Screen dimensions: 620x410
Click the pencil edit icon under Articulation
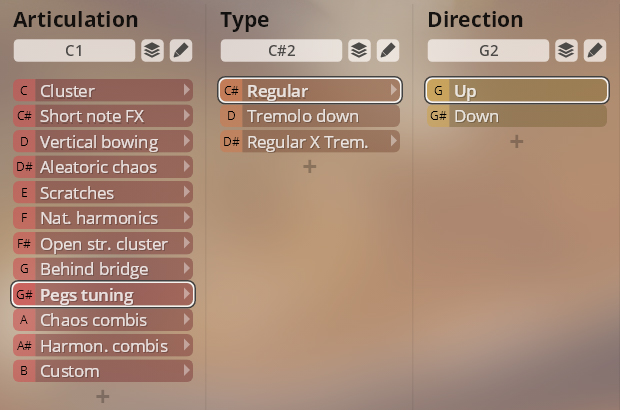pos(181,50)
